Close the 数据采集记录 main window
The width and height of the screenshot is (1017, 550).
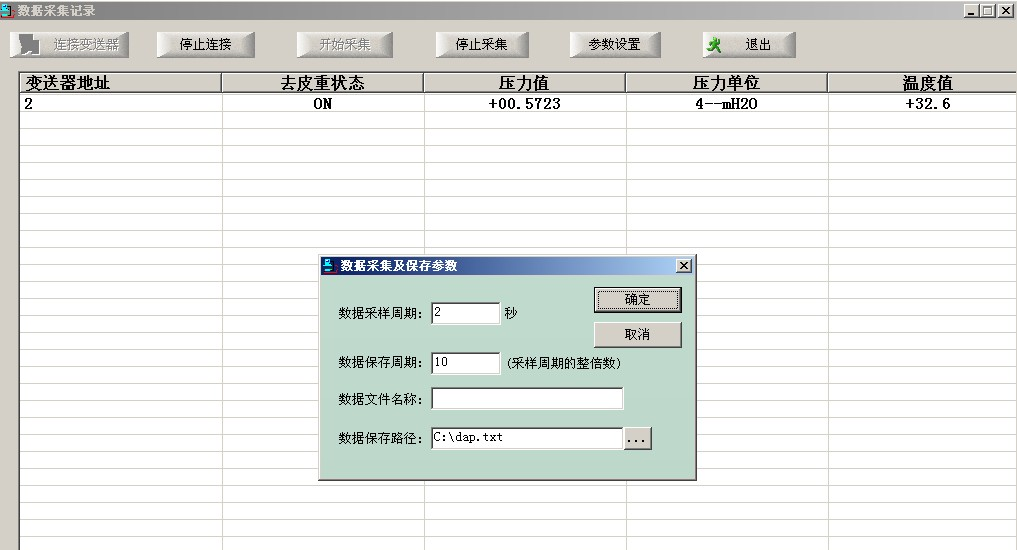point(1005,10)
